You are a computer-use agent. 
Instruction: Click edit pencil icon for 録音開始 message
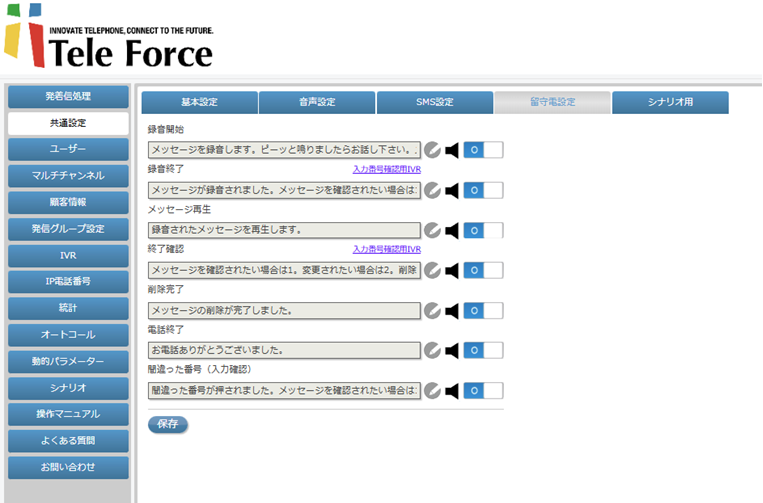point(432,150)
